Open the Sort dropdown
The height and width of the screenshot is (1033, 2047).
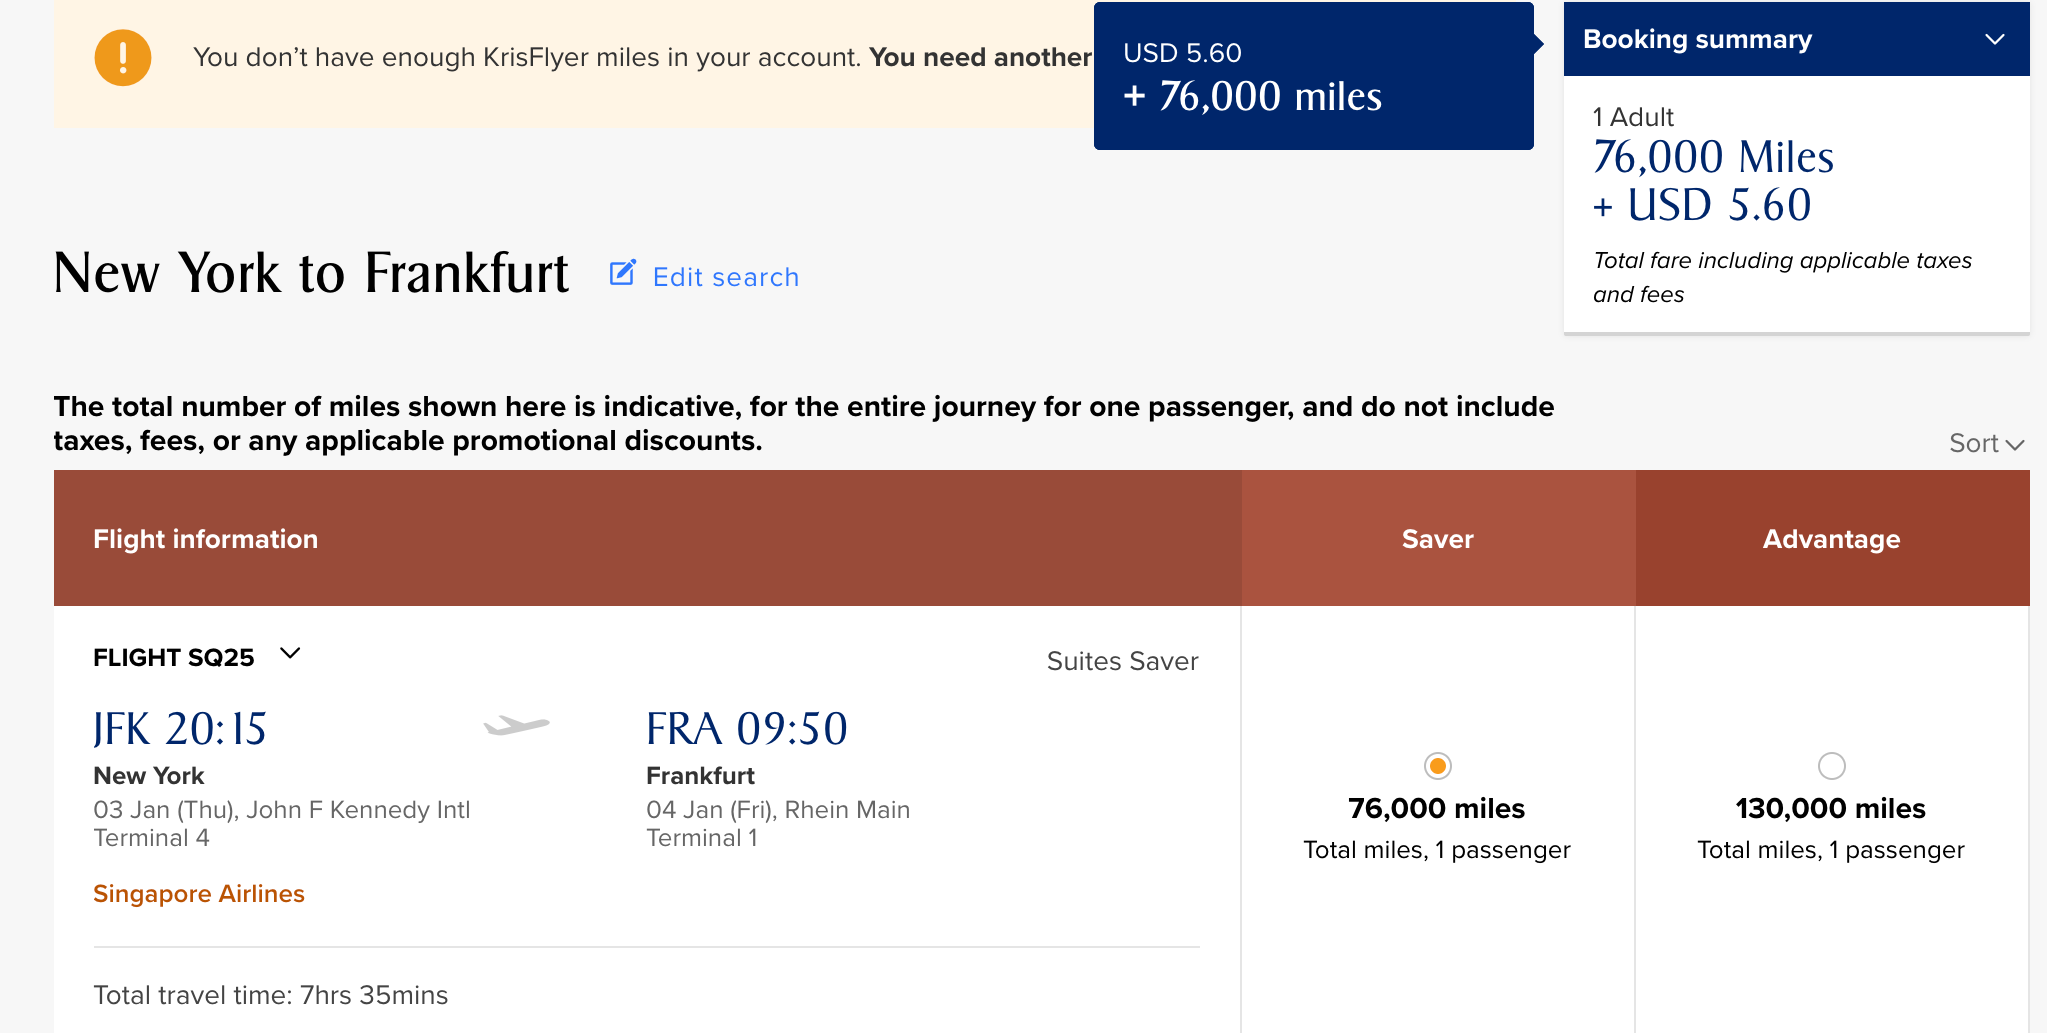[x=1986, y=443]
